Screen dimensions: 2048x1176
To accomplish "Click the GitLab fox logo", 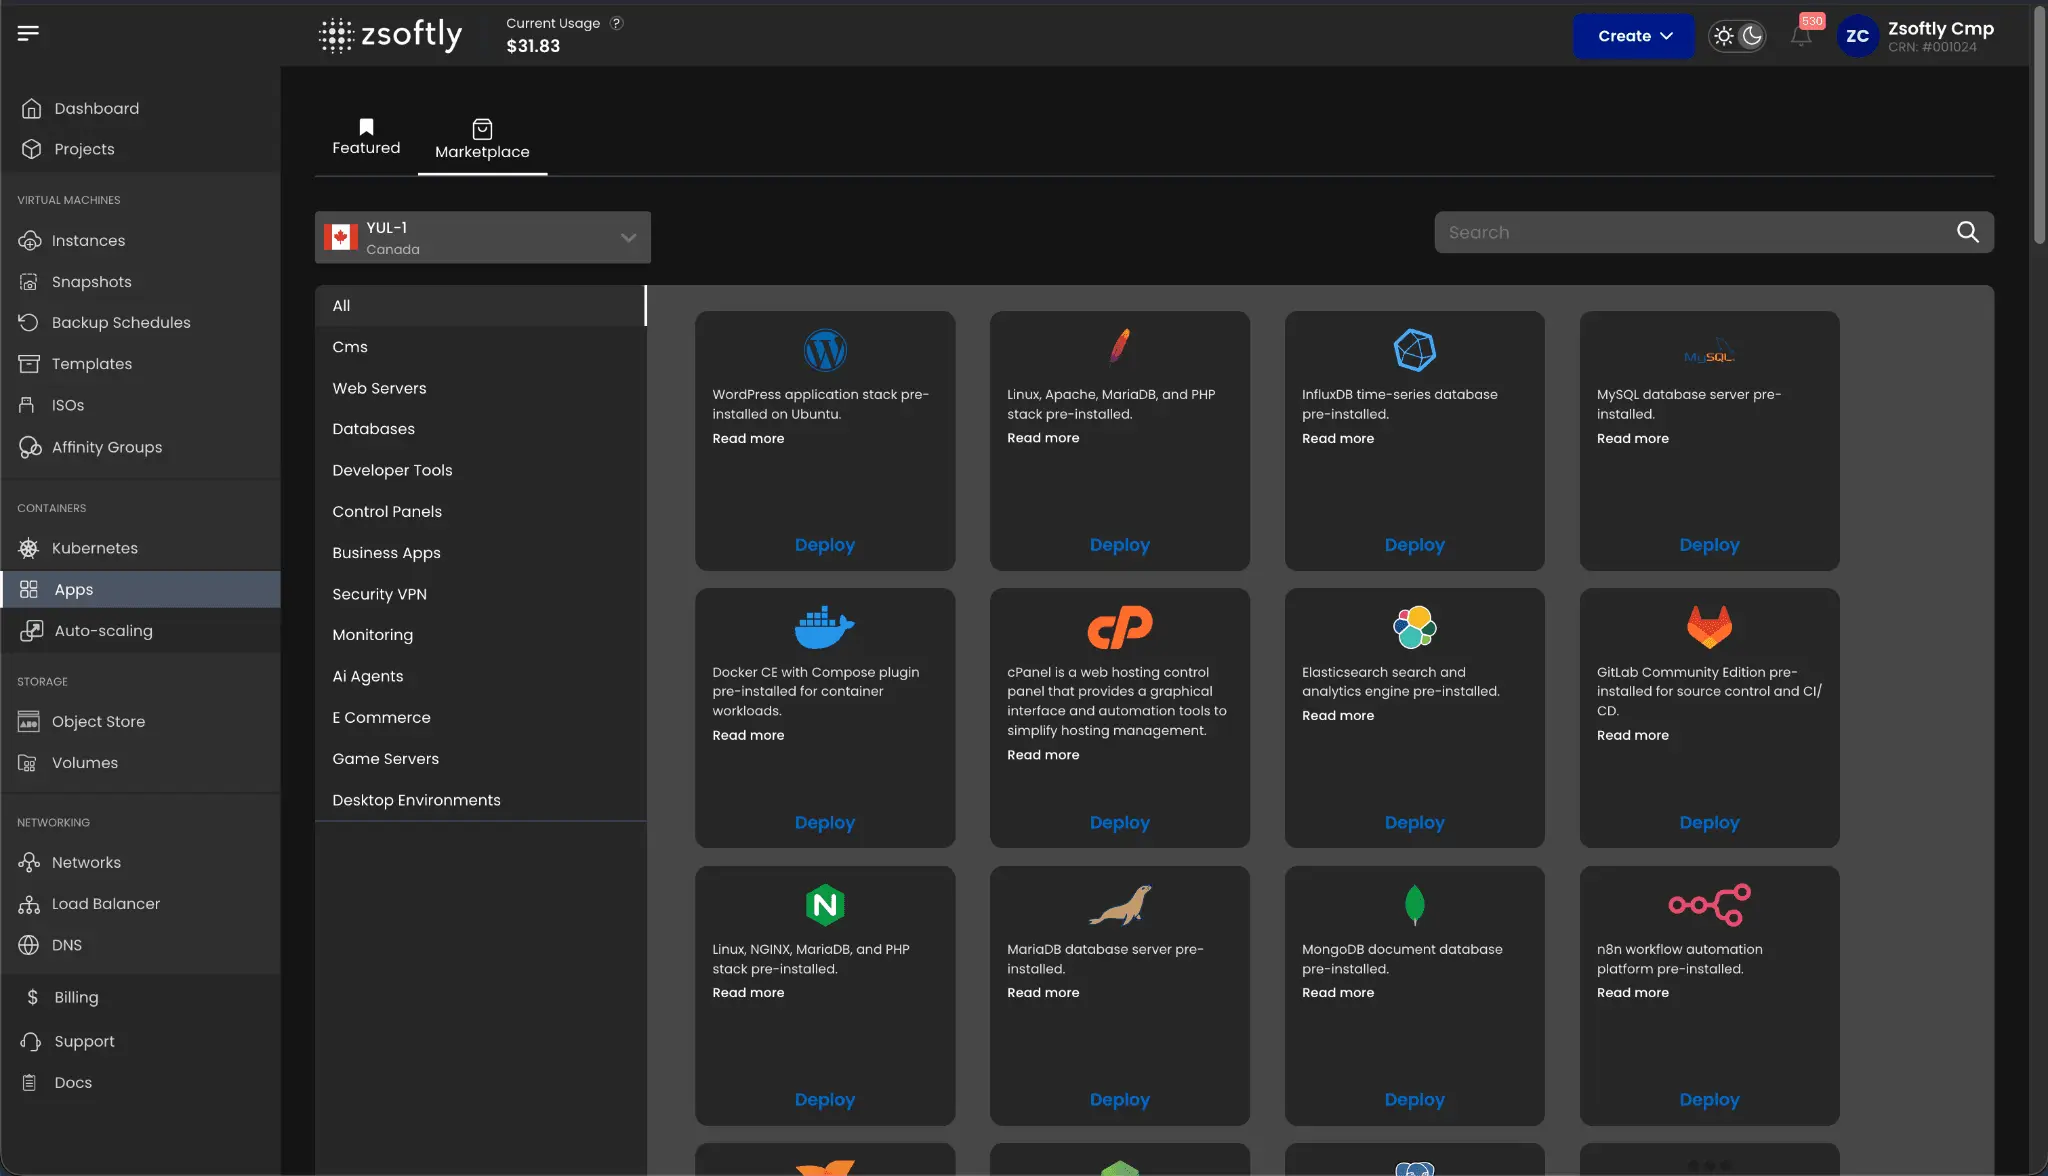I will click(x=1709, y=627).
